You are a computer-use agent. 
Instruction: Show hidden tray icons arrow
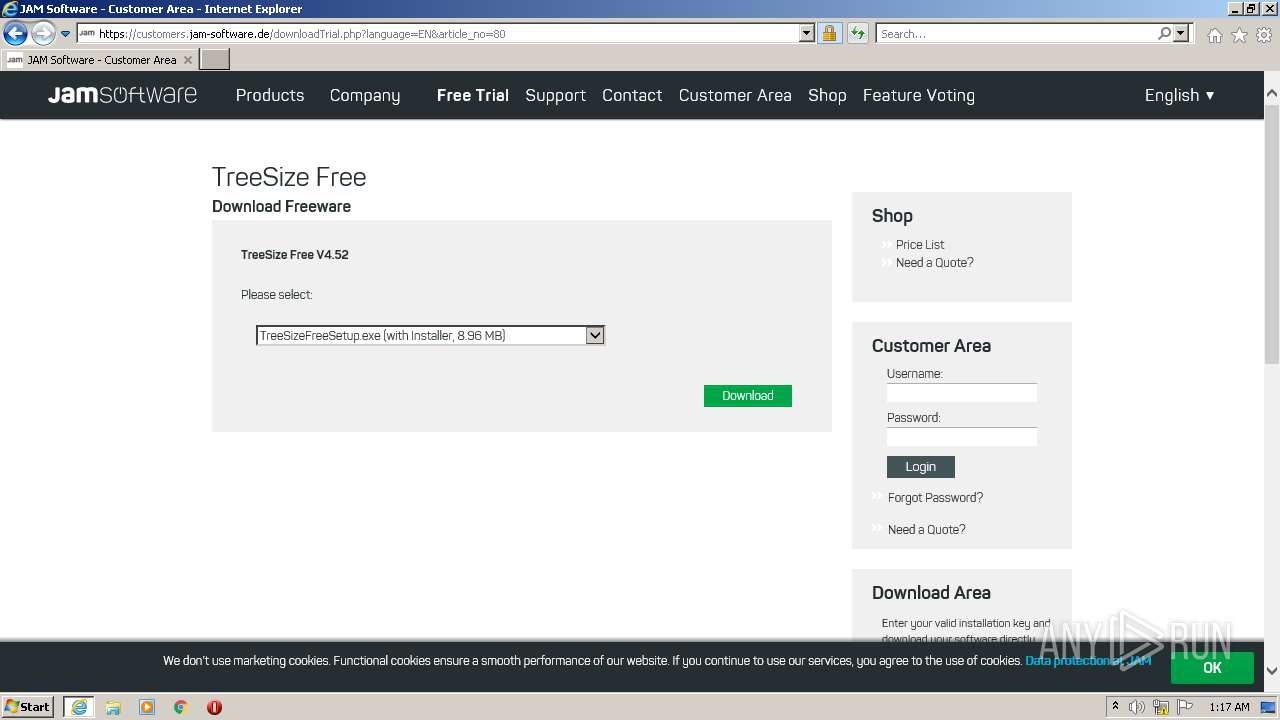point(1115,706)
